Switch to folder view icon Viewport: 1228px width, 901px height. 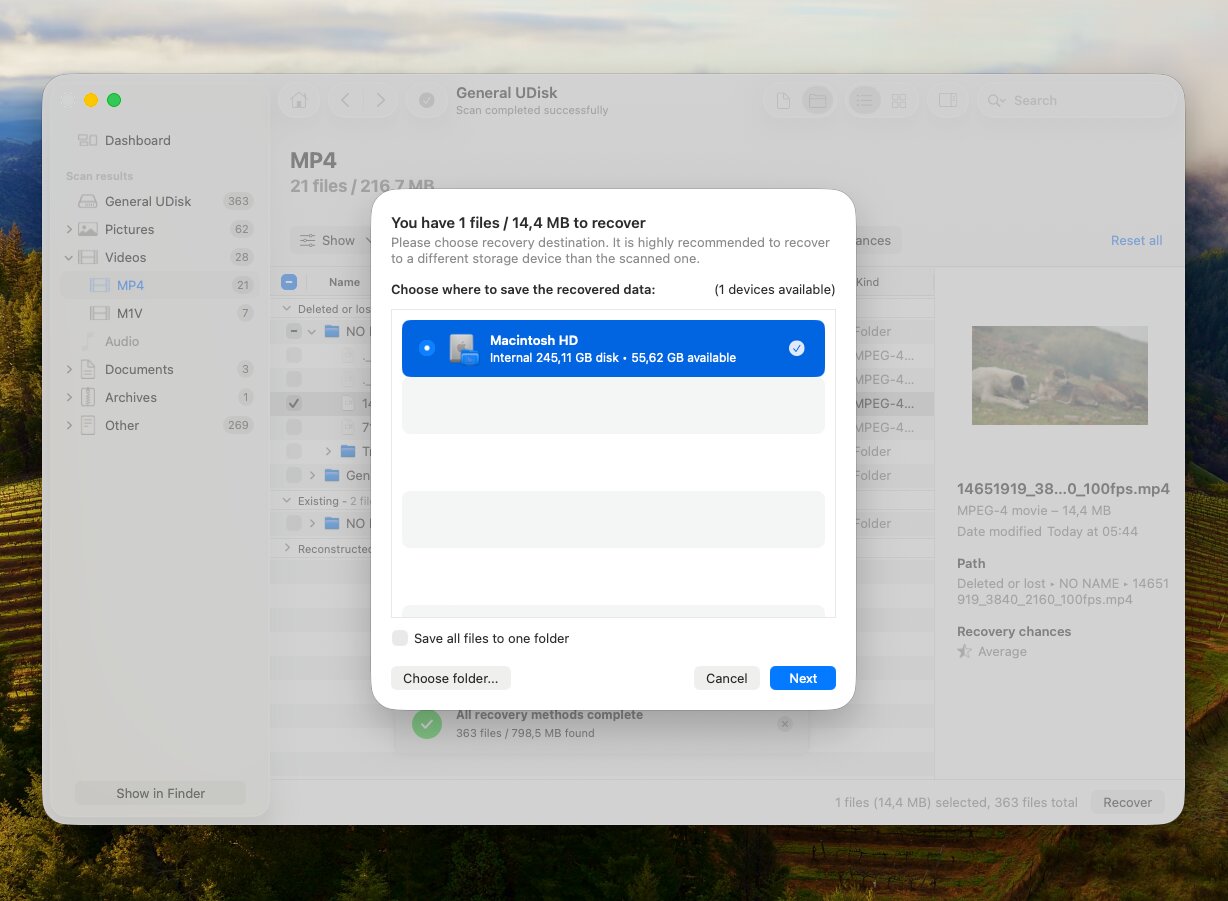(818, 100)
